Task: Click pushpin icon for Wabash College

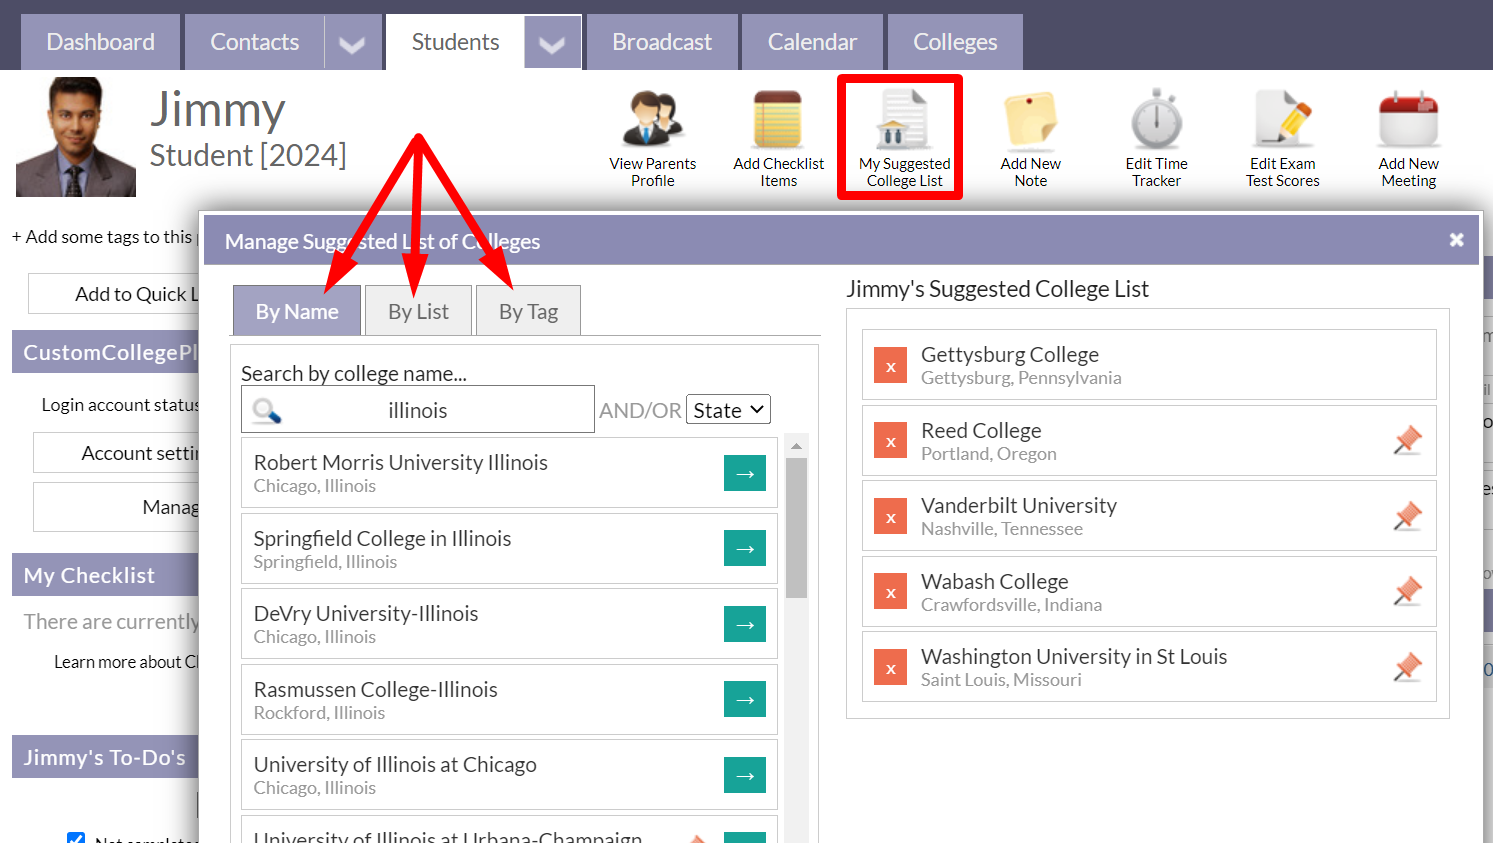Action: [x=1408, y=591]
